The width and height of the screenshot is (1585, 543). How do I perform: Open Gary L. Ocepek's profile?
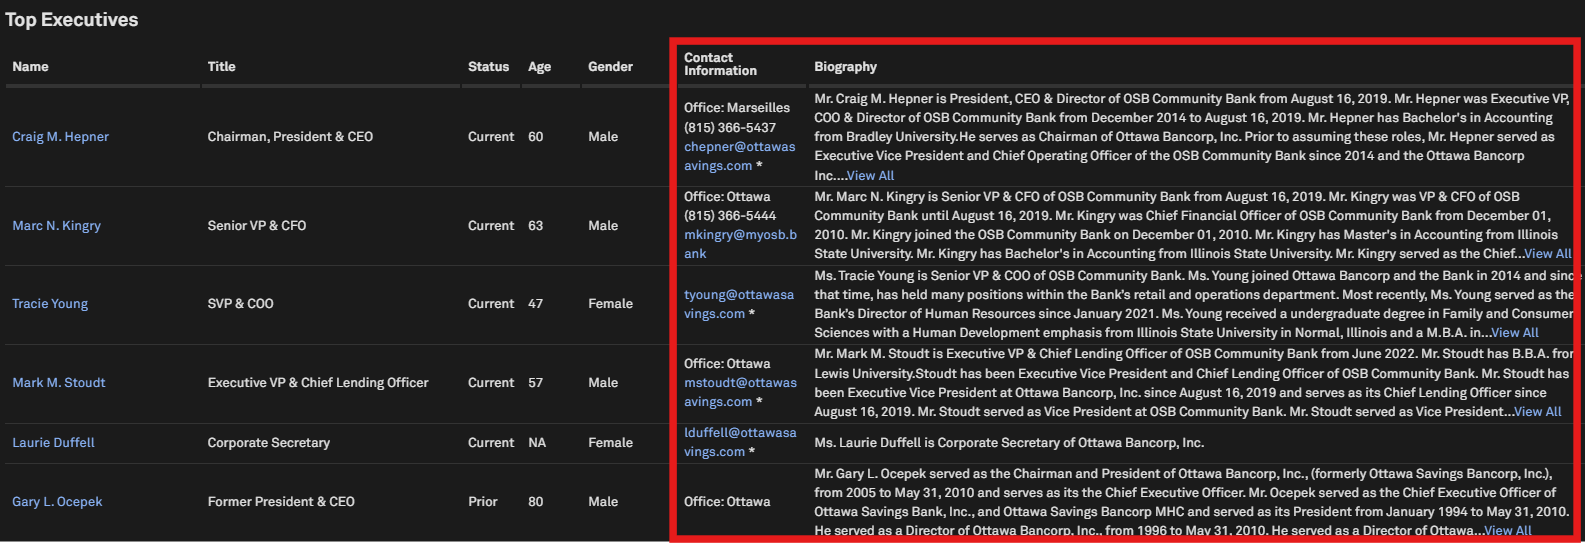[x=57, y=502]
